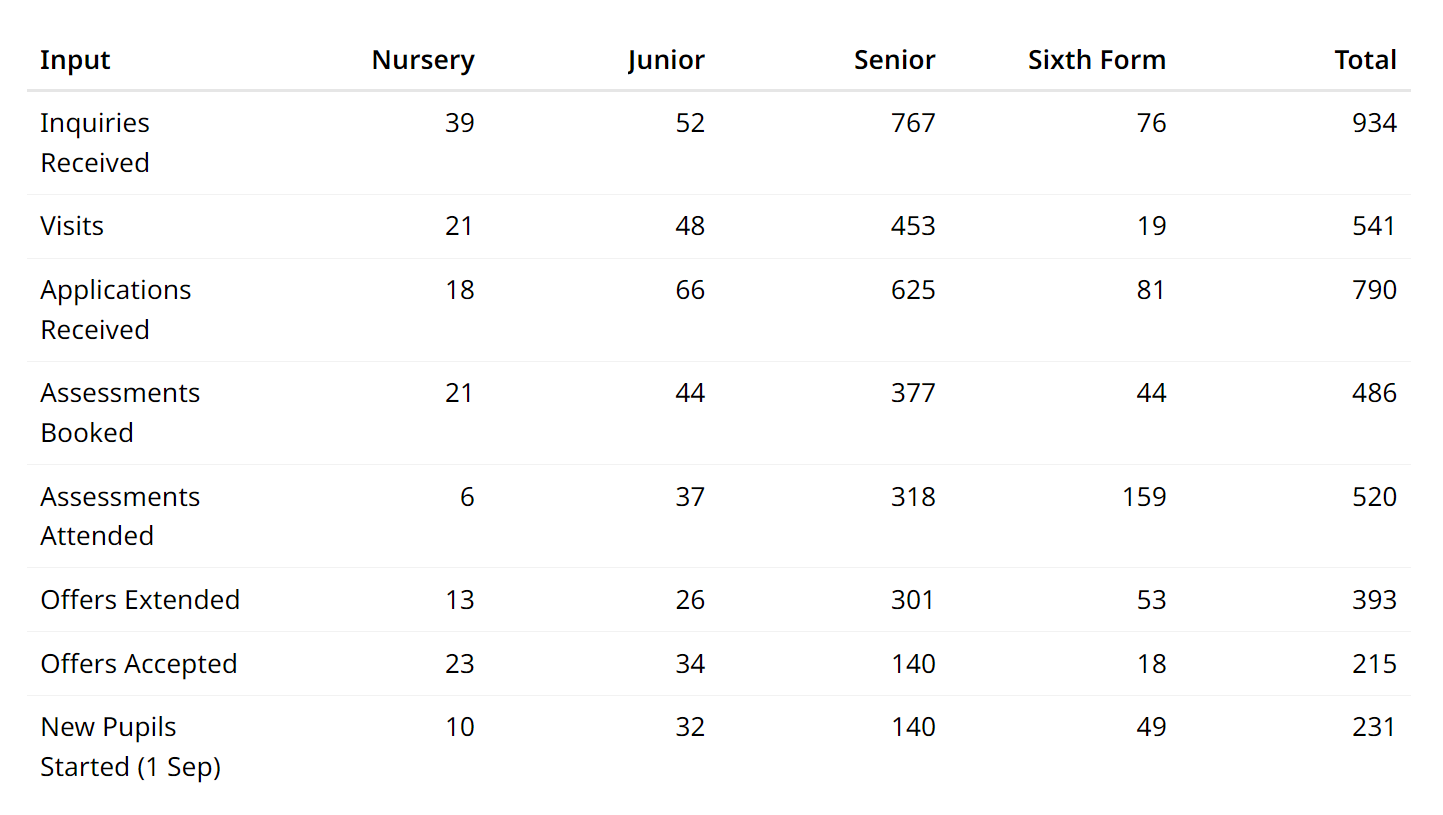
Task: Select the Assessments Attended row label
Action: 120,516
